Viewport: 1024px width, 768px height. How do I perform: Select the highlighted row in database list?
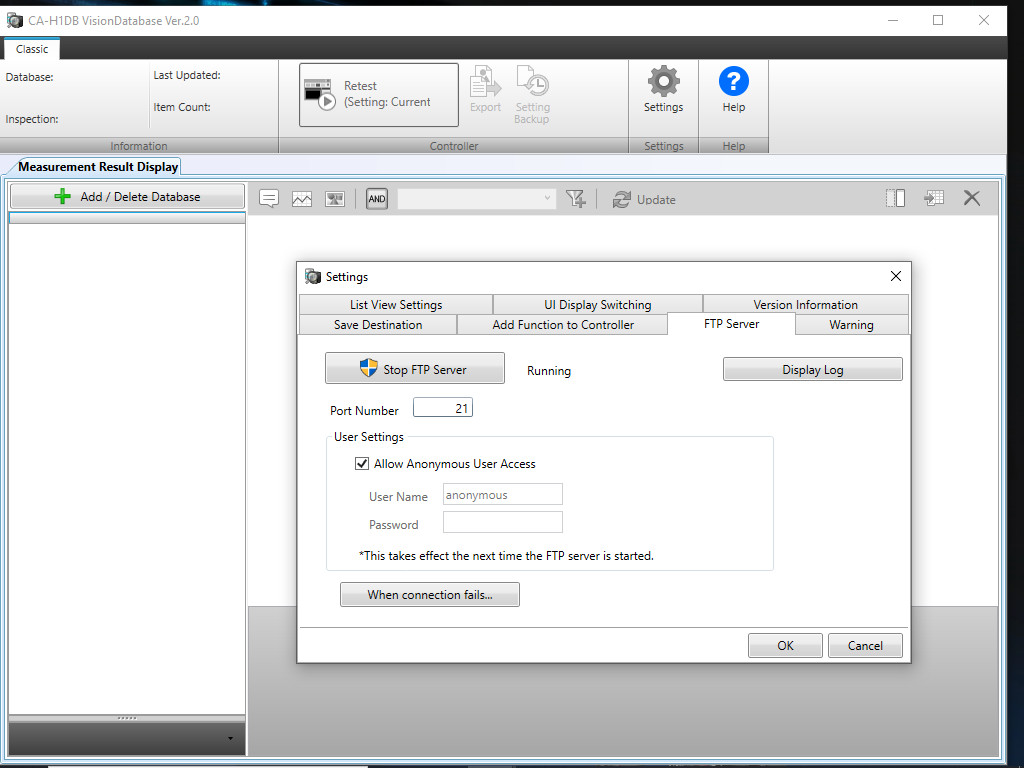coord(127,218)
